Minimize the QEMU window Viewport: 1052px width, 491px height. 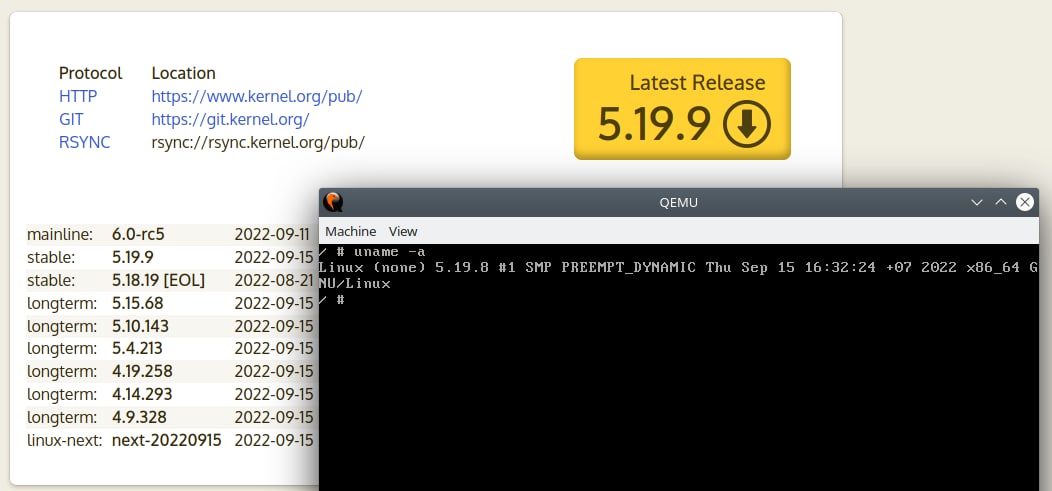[977, 202]
